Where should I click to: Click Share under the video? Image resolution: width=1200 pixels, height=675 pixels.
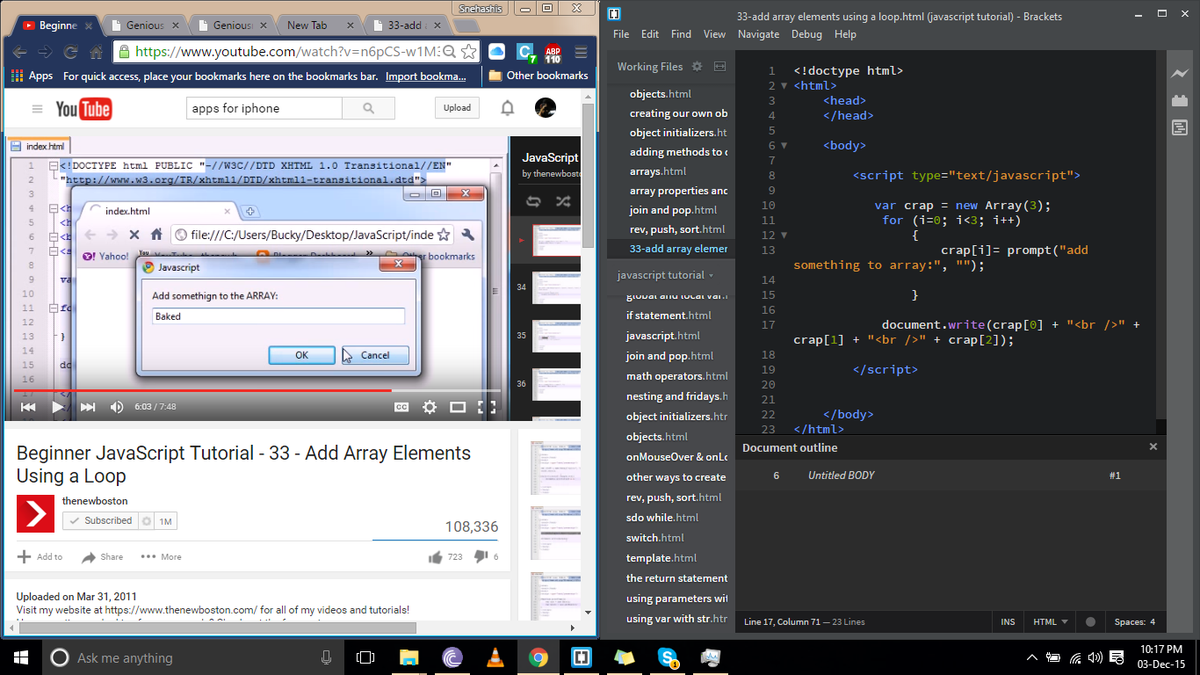point(103,557)
